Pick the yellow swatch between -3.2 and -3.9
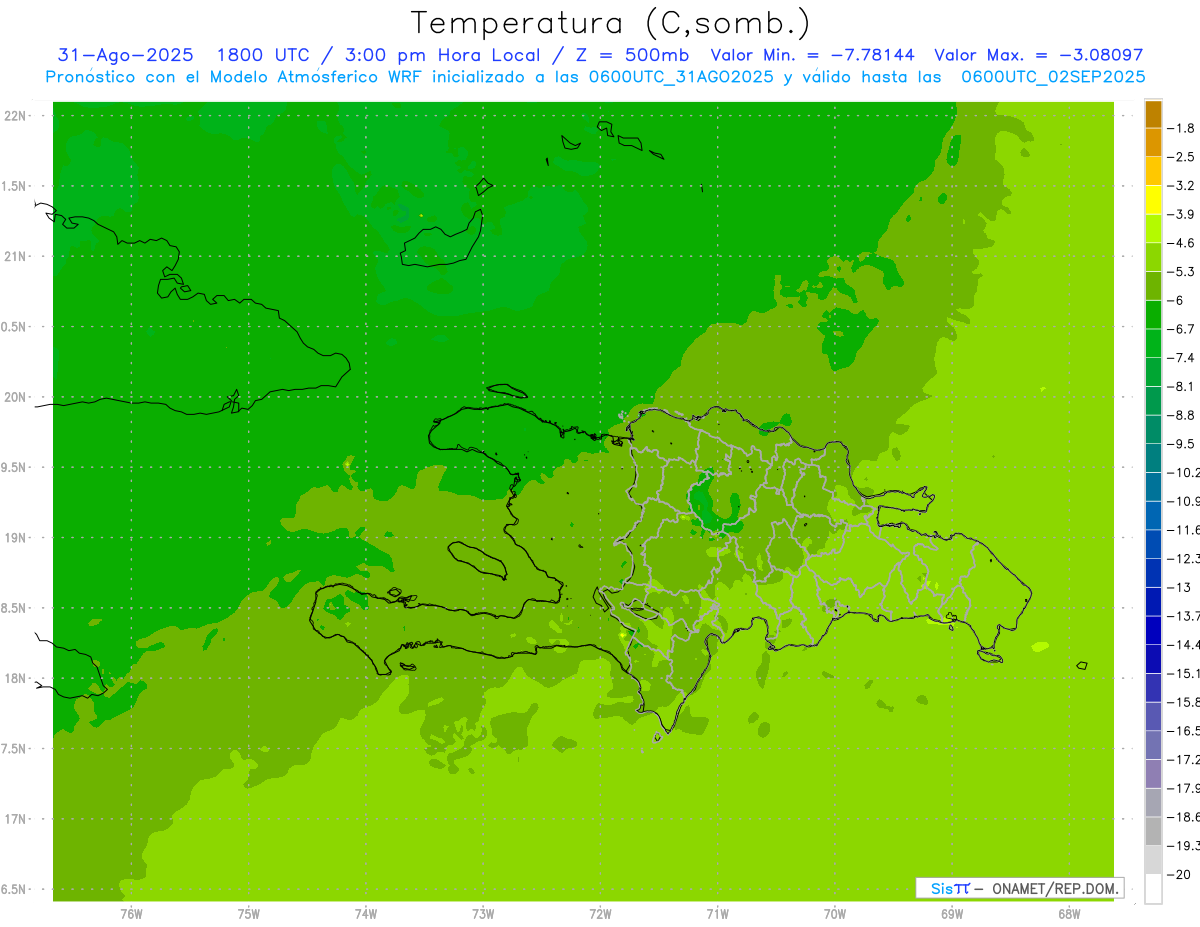1200x927 pixels. (1153, 200)
